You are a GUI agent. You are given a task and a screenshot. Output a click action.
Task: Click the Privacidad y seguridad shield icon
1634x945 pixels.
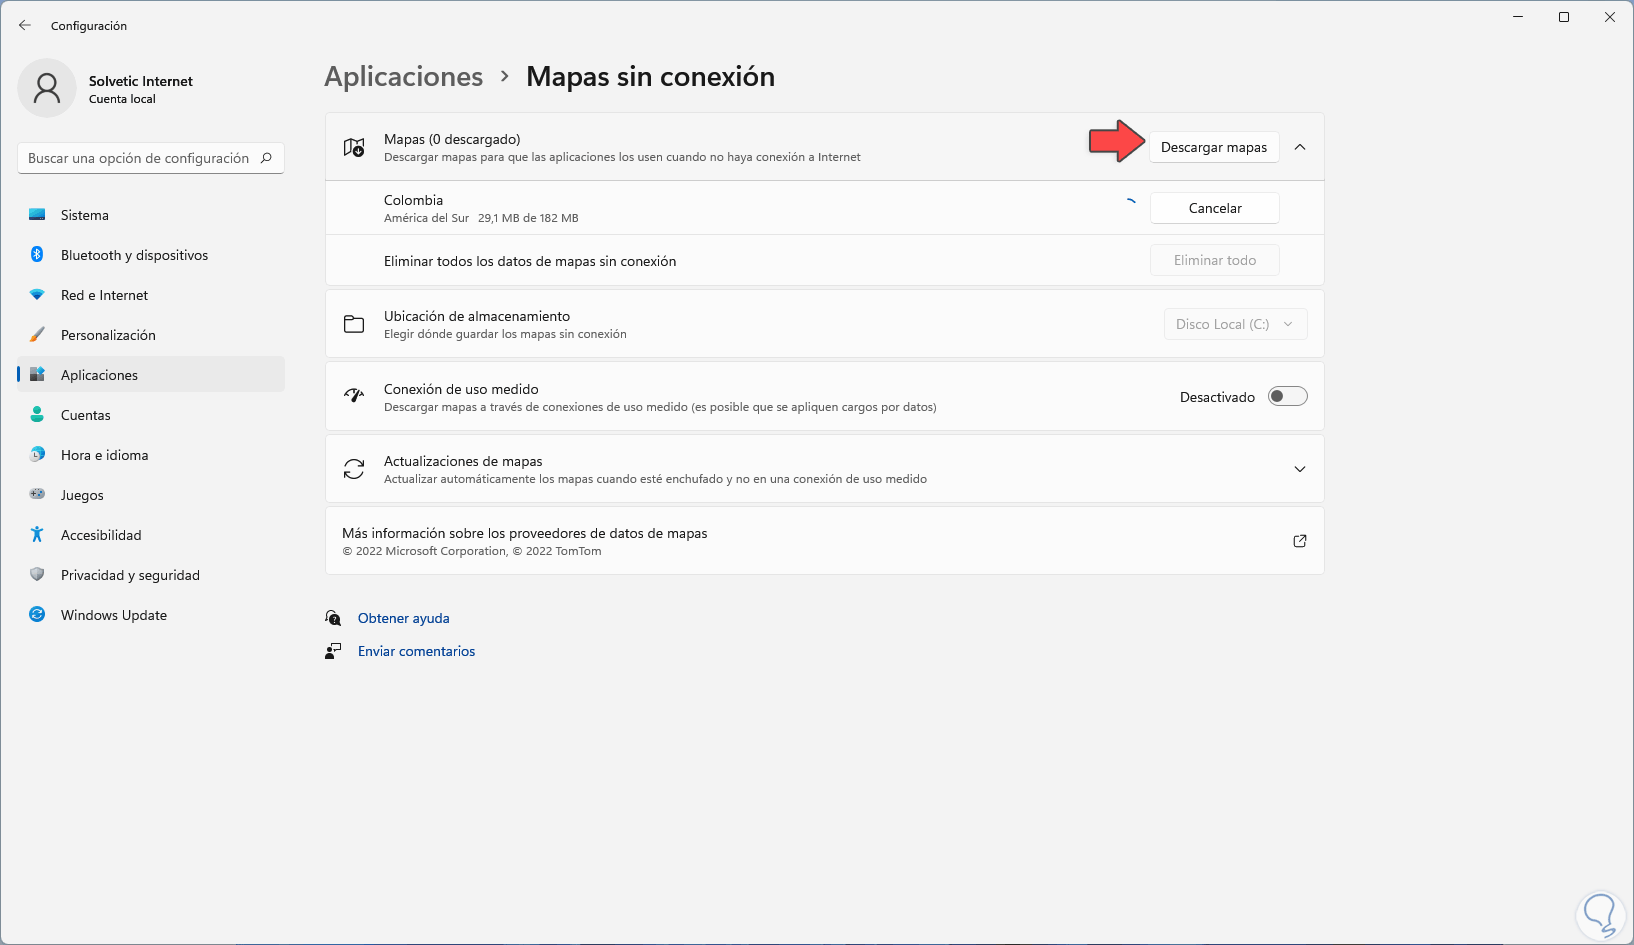coord(37,575)
